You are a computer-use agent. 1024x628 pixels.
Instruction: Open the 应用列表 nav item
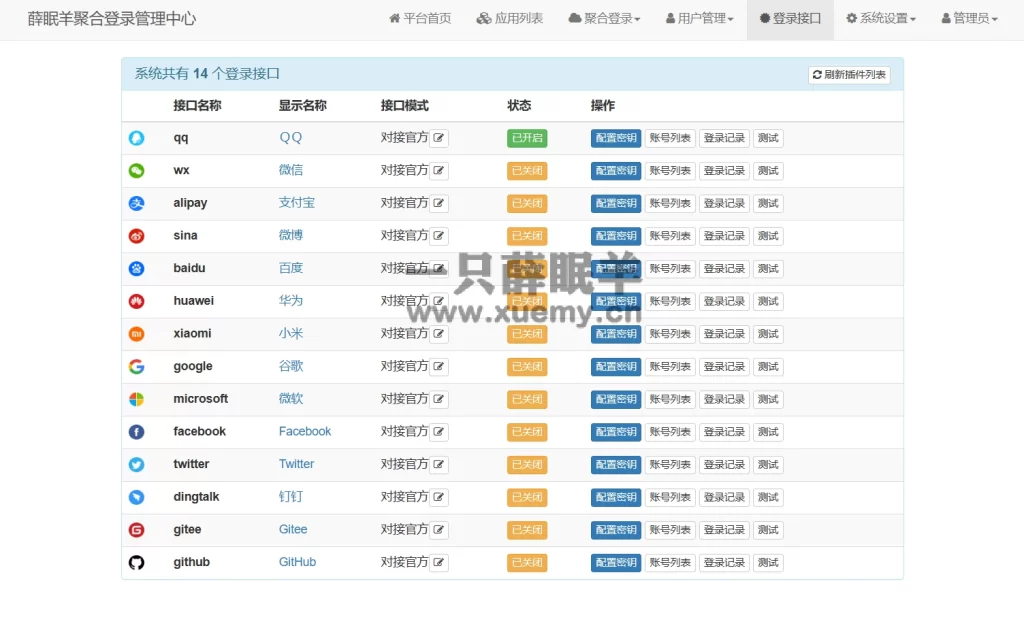(x=509, y=18)
